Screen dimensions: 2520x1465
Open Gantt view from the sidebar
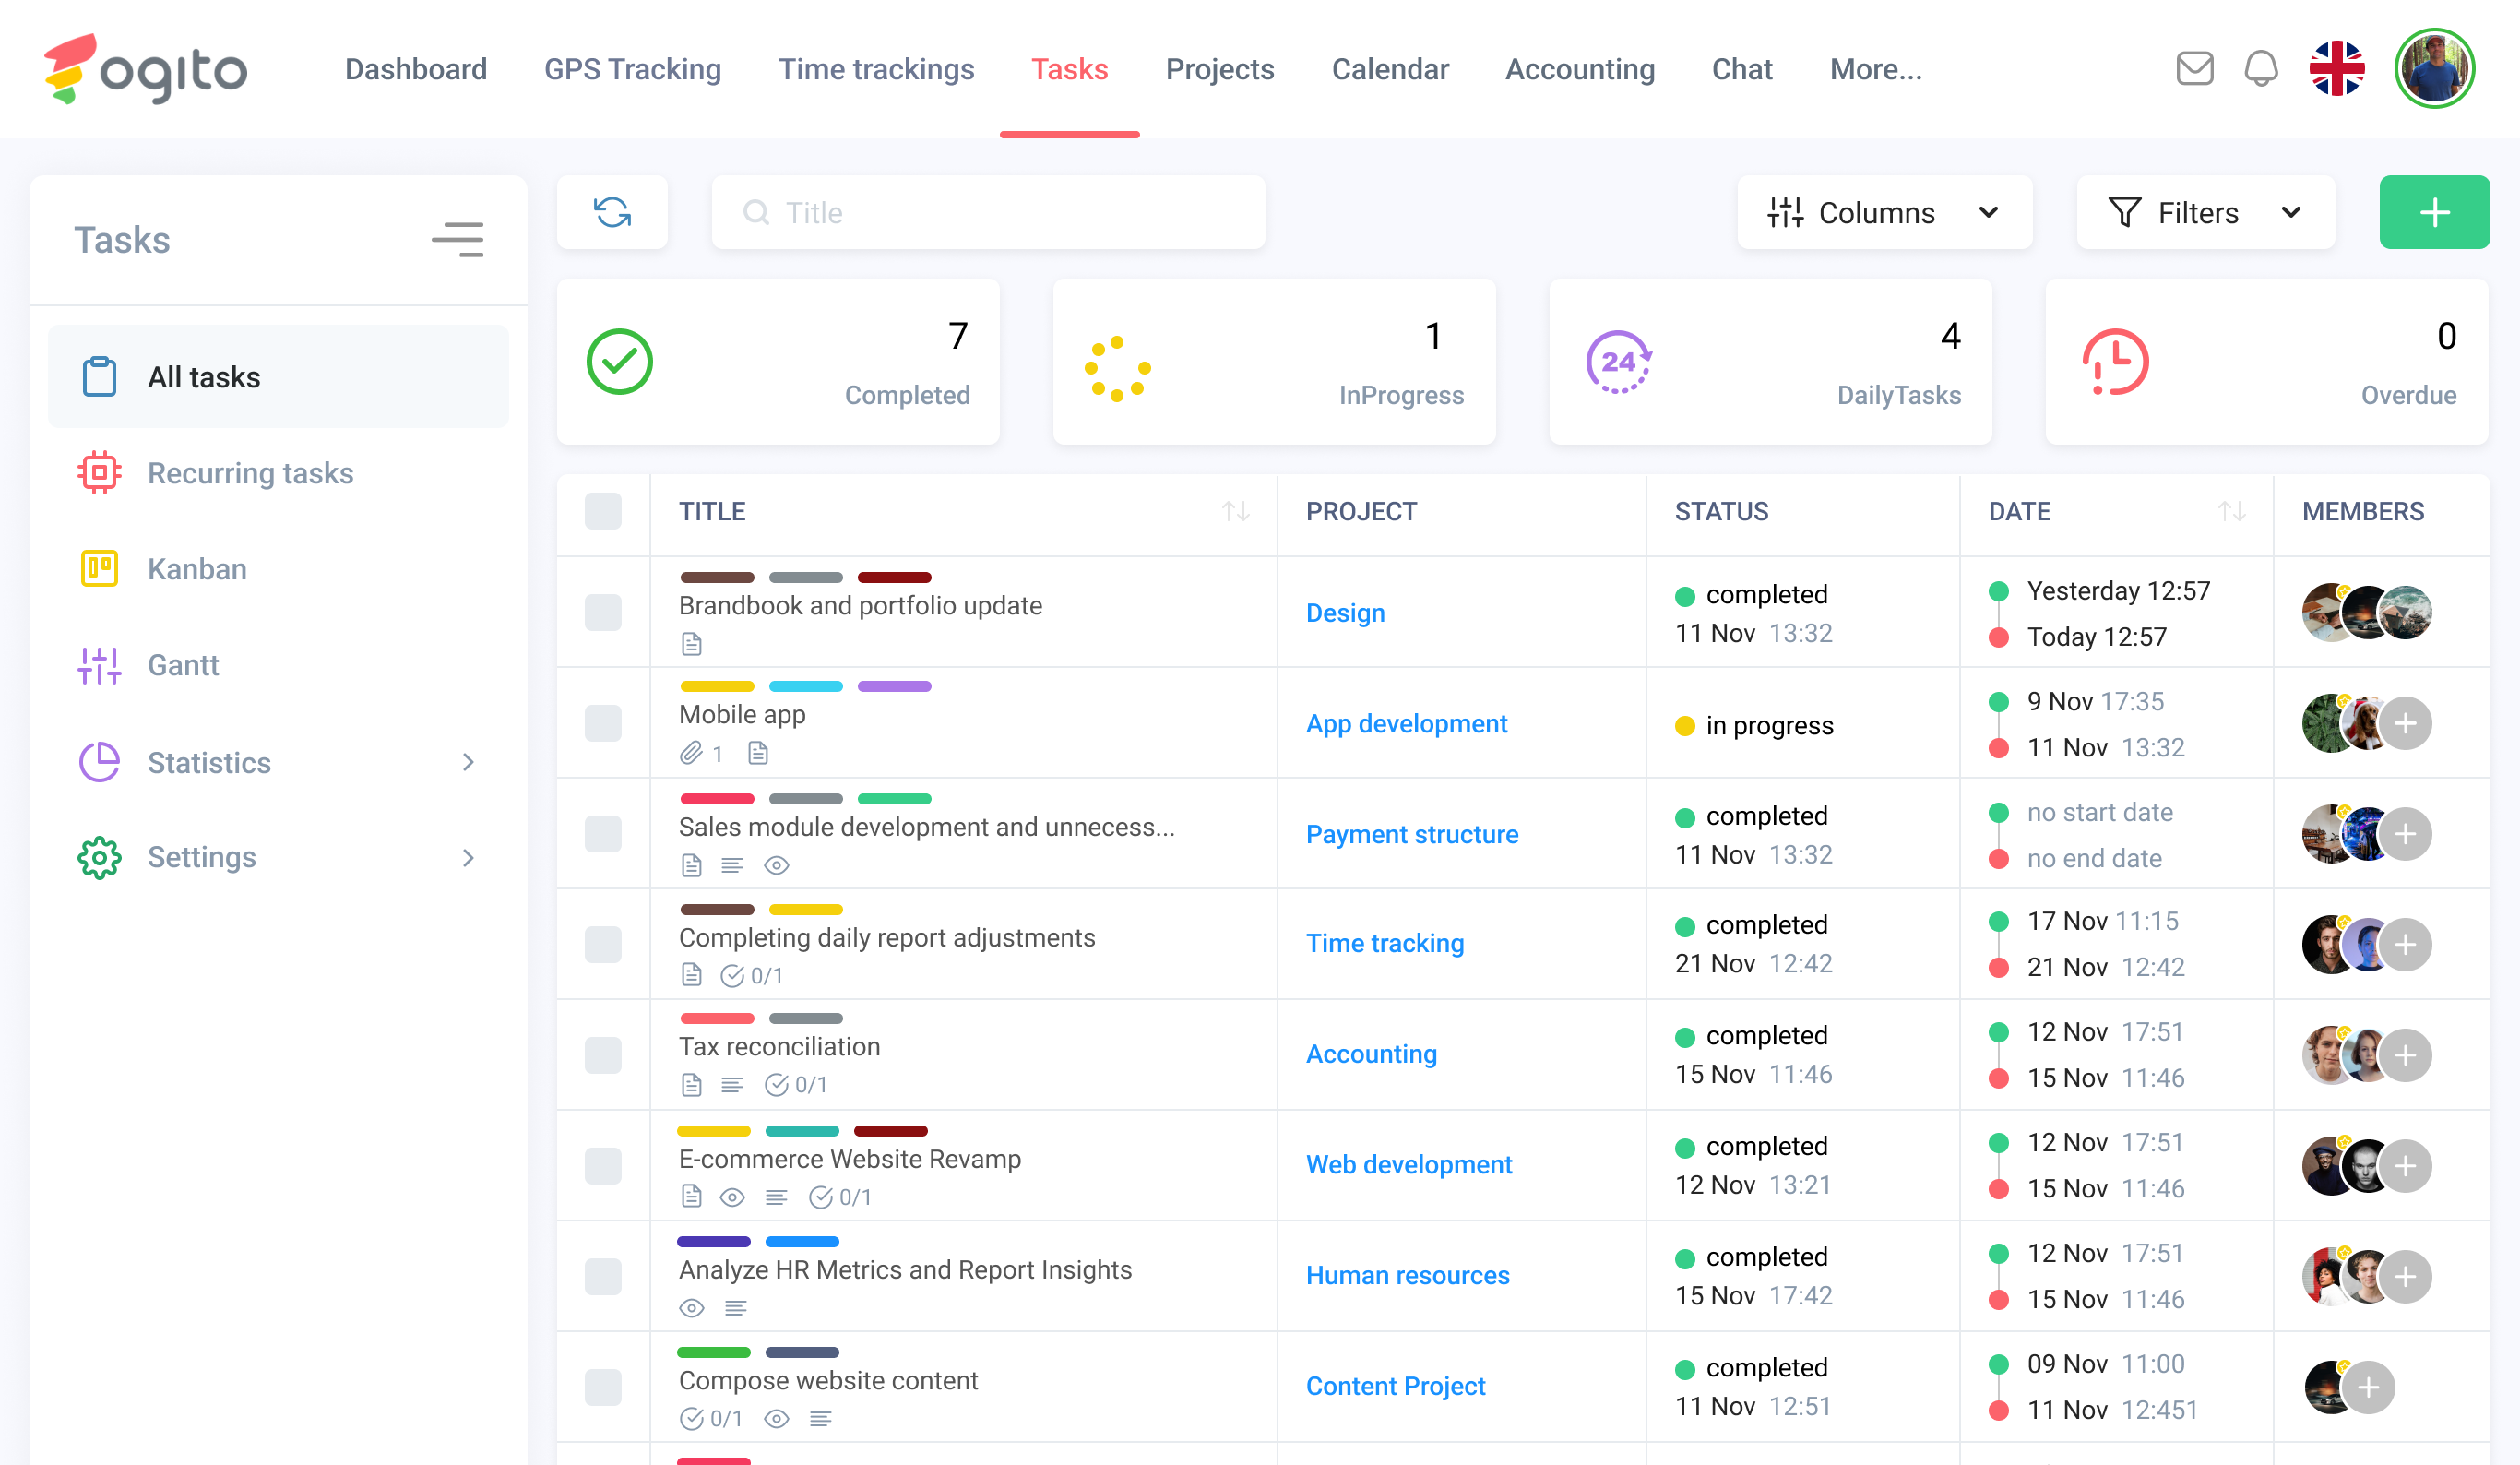183,665
